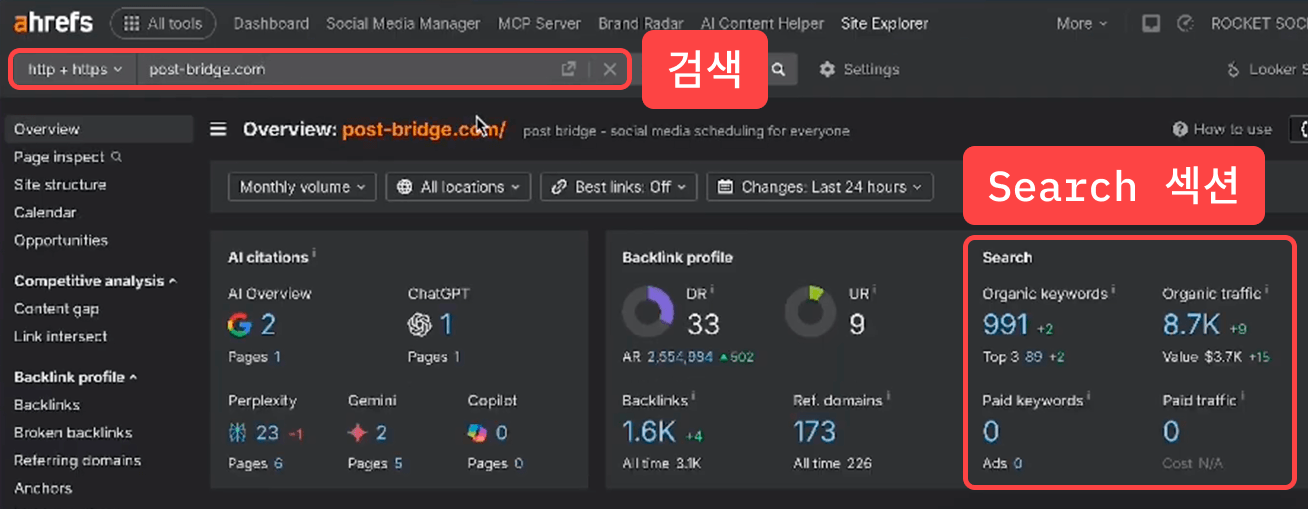
Task: Select Site Explorer tab
Action: [x=884, y=23]
